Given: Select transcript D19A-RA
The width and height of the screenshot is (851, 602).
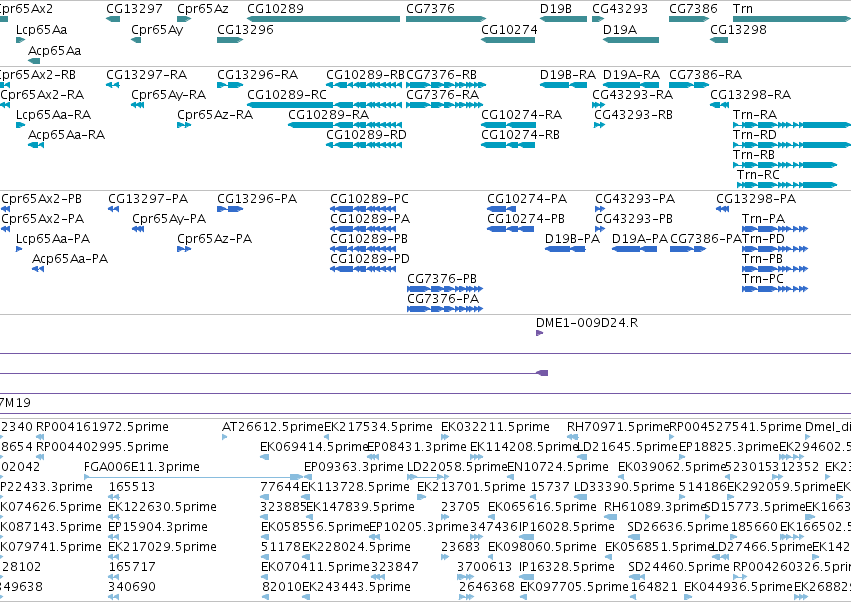Looking at the screenshot, I should pyautogui.click(x=631, y=85).
